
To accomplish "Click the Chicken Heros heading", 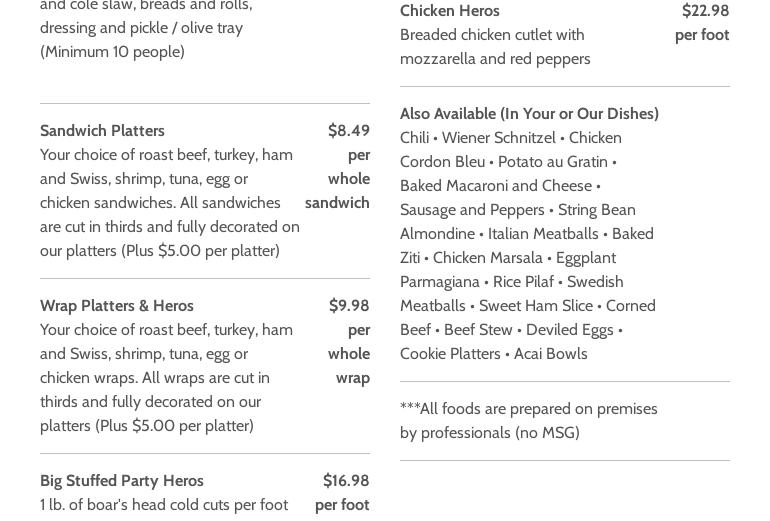I will pos(449,11).
